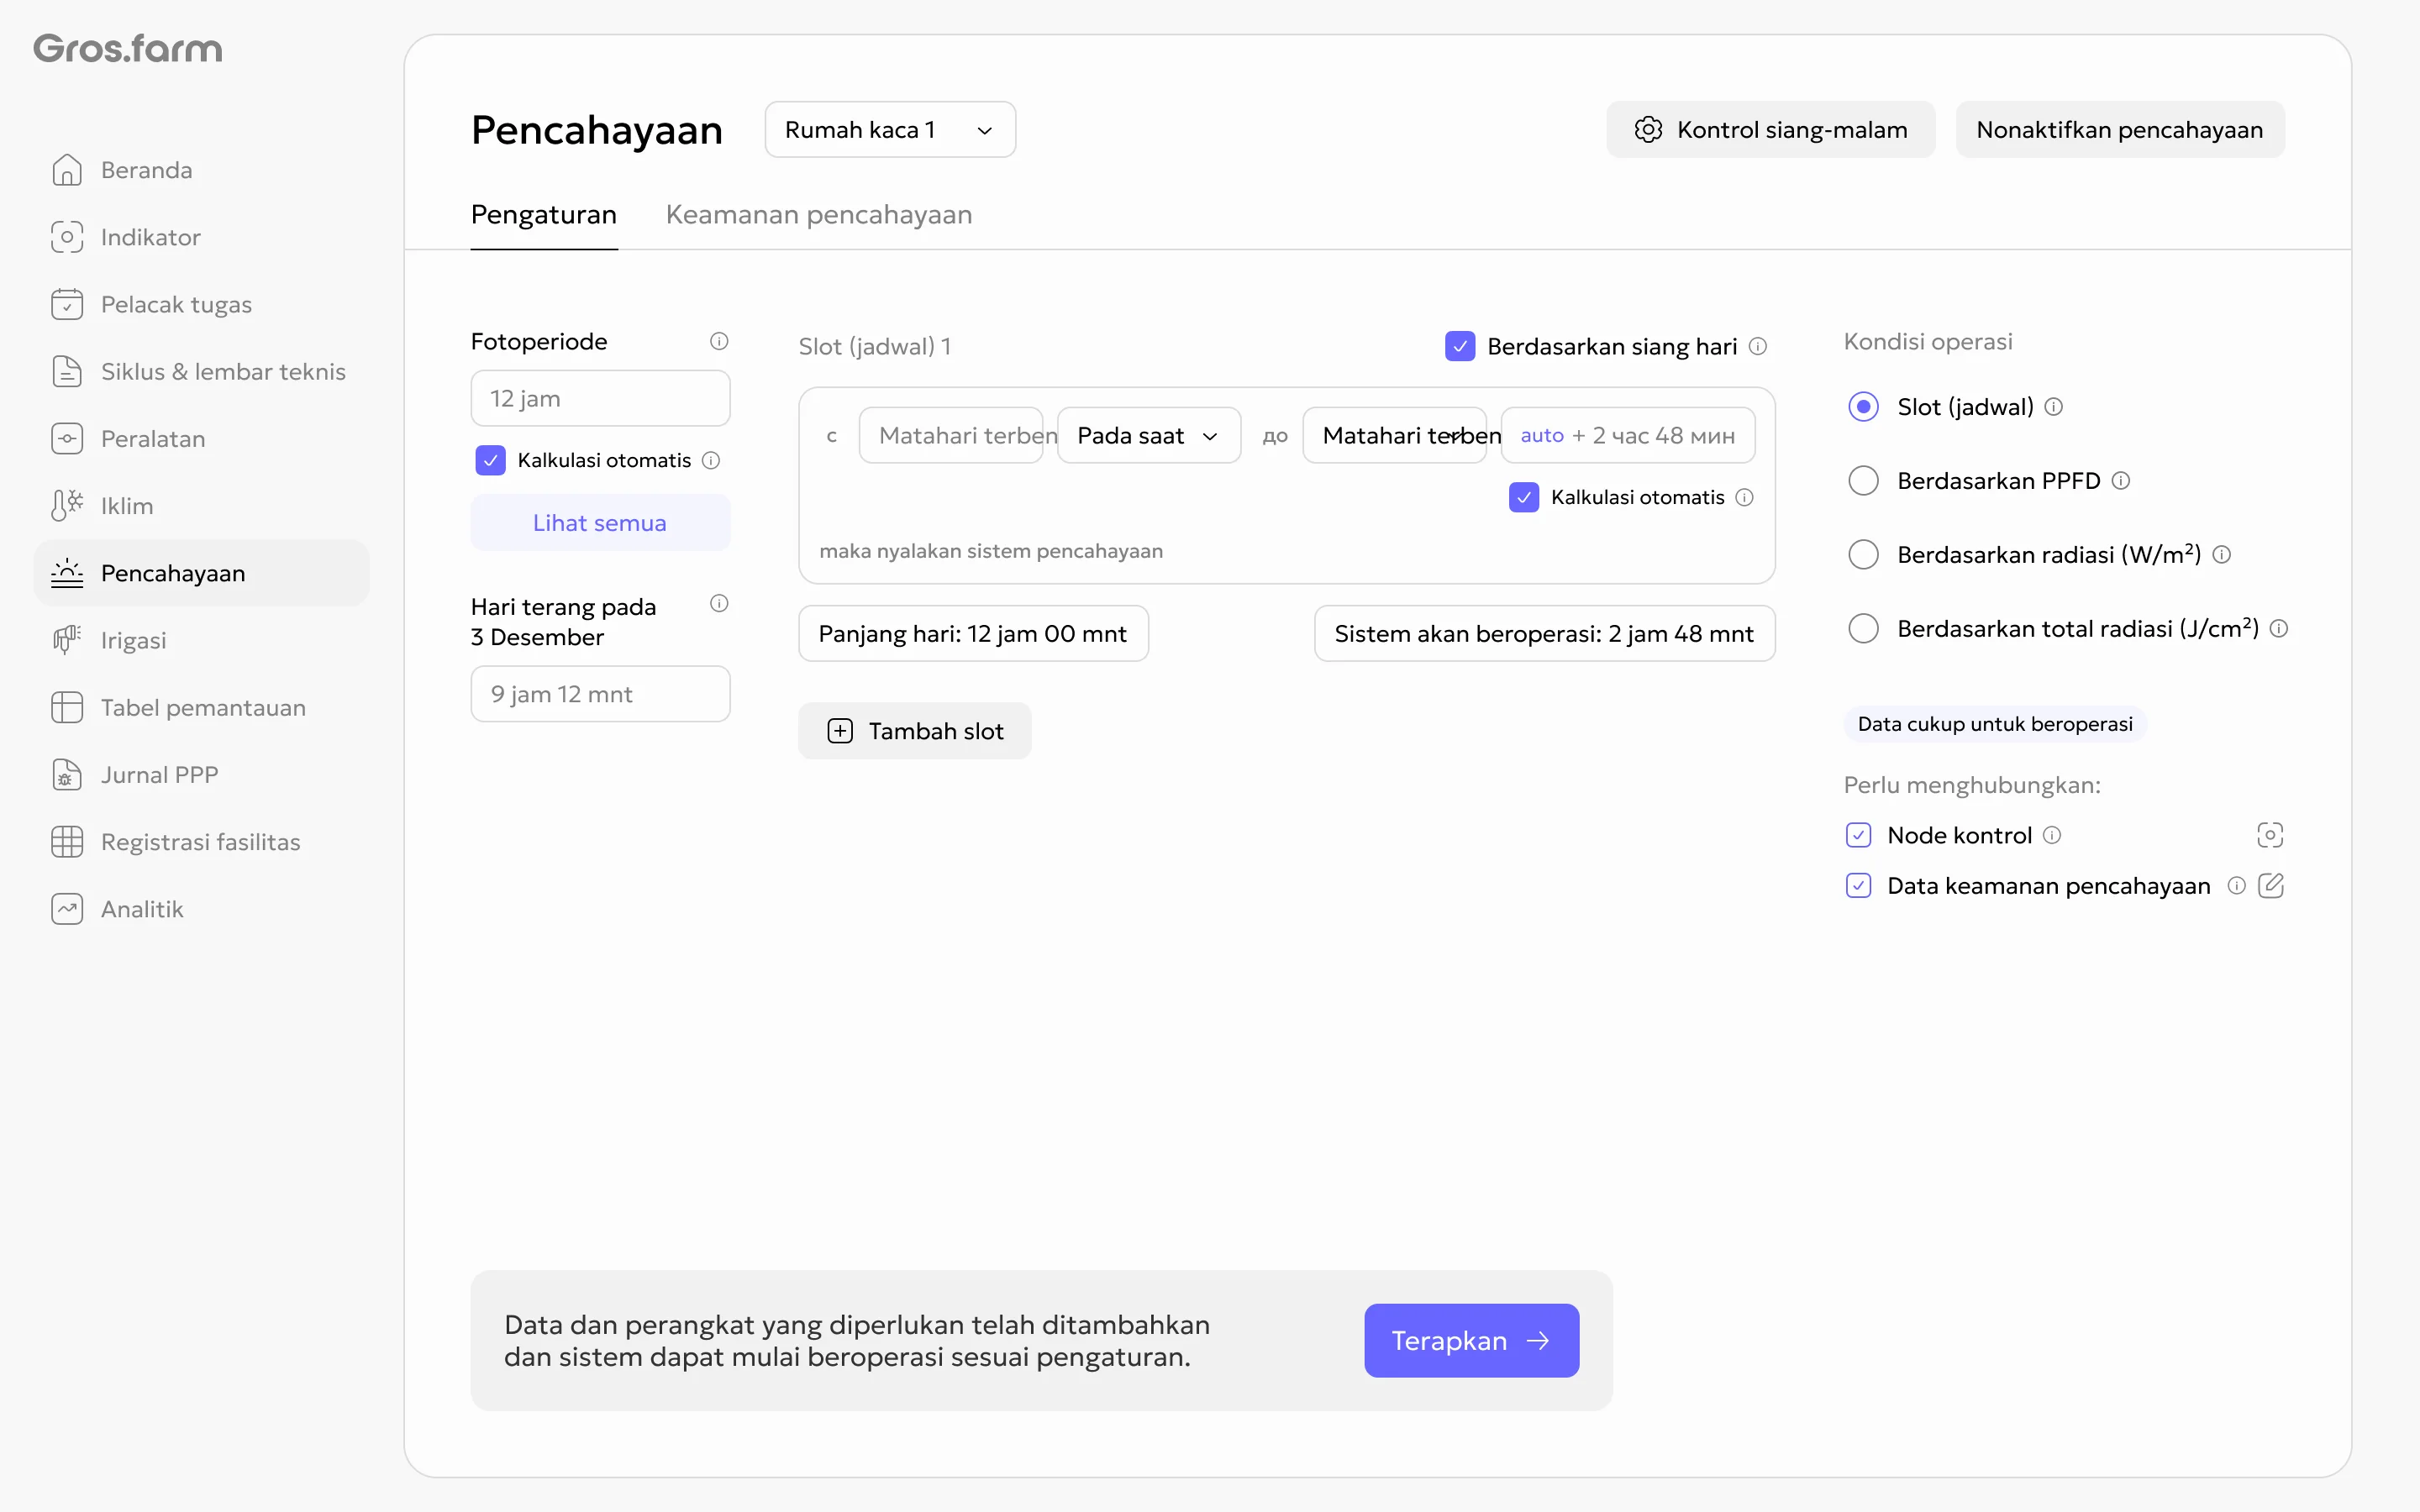Open the Rumah kaca 1 dropdown
The image size is (2420, 1512).
tap(890, 130)
